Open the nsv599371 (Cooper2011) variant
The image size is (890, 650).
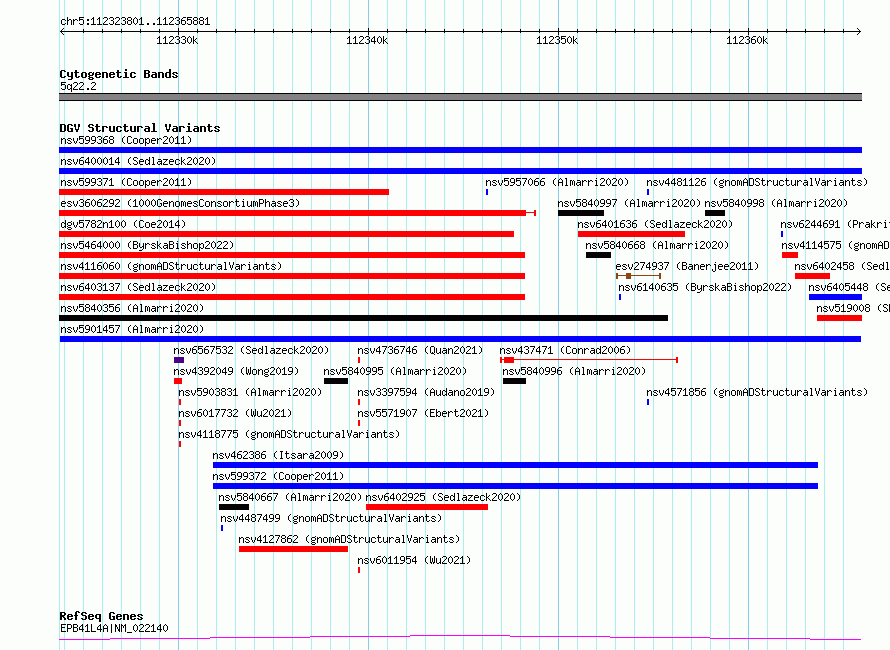[x=126, y=182]
